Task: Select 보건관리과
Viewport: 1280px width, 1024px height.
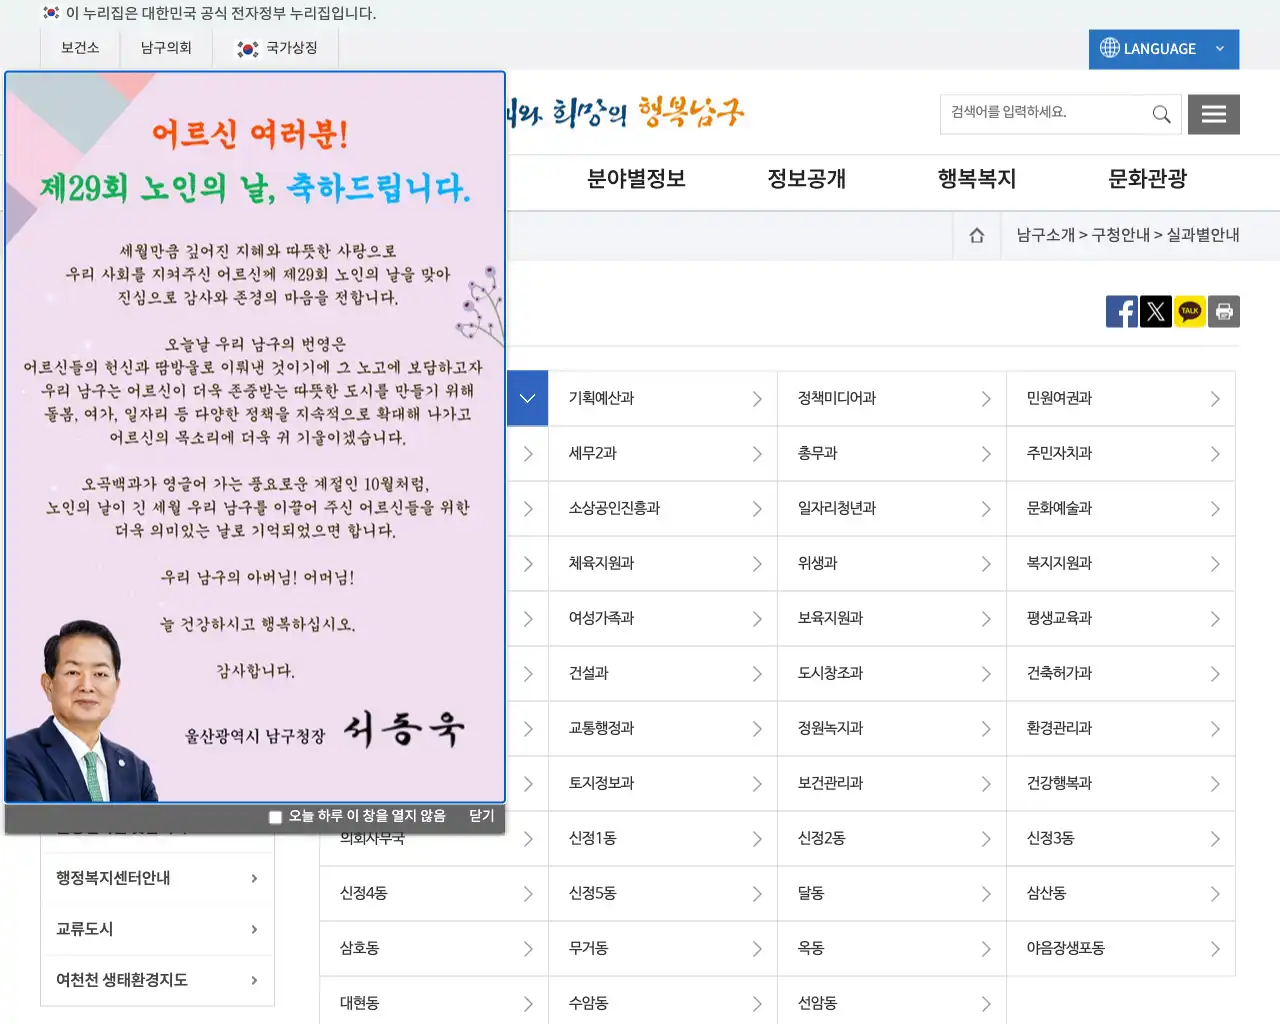Action: pos(892,783)
